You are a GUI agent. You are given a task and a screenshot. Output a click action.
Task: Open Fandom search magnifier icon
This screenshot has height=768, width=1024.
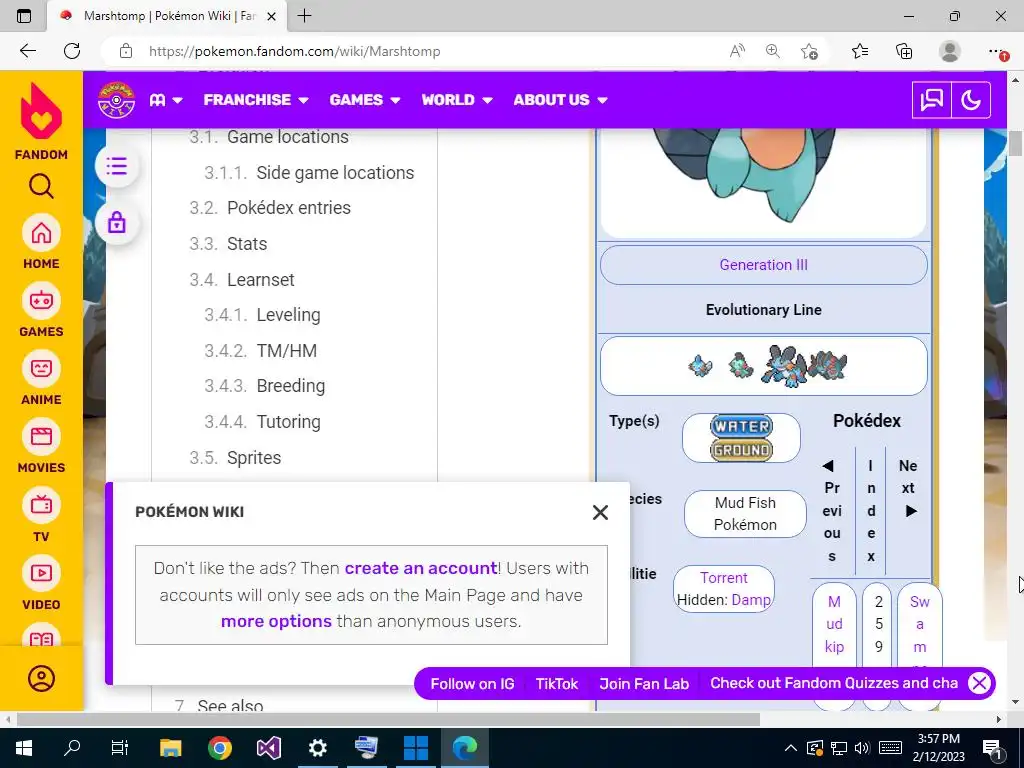point(41,187)
